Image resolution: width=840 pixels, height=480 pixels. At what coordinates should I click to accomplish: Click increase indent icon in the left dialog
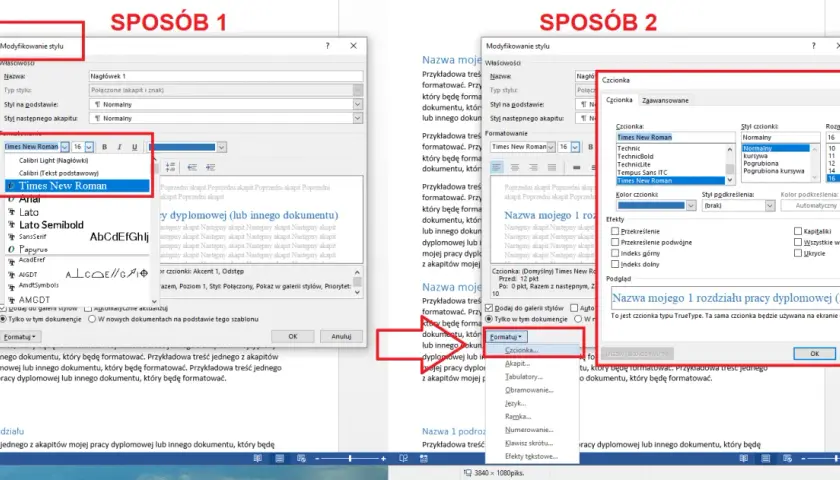[x=211, y=167]
